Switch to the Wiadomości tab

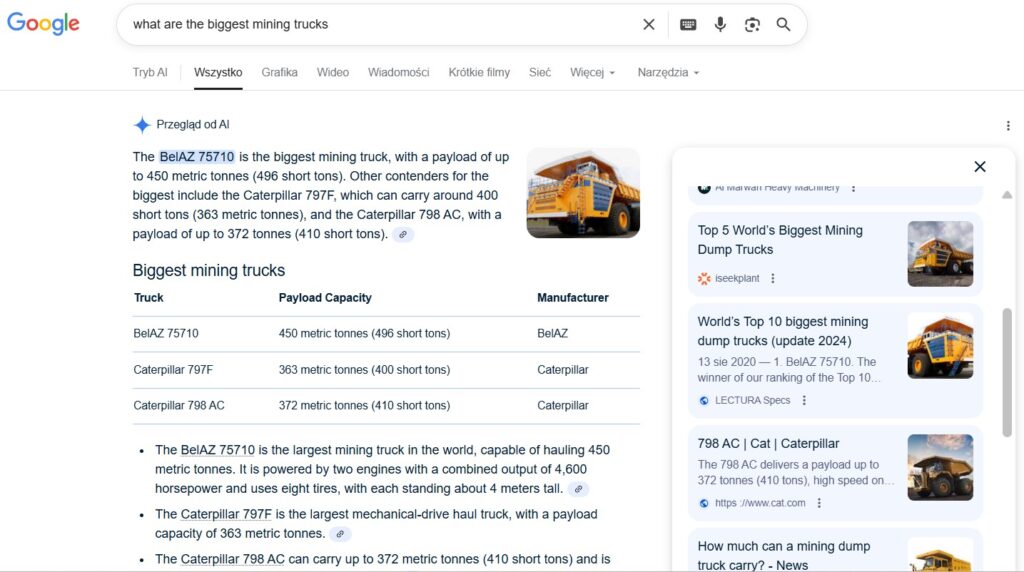pos(398,72)
